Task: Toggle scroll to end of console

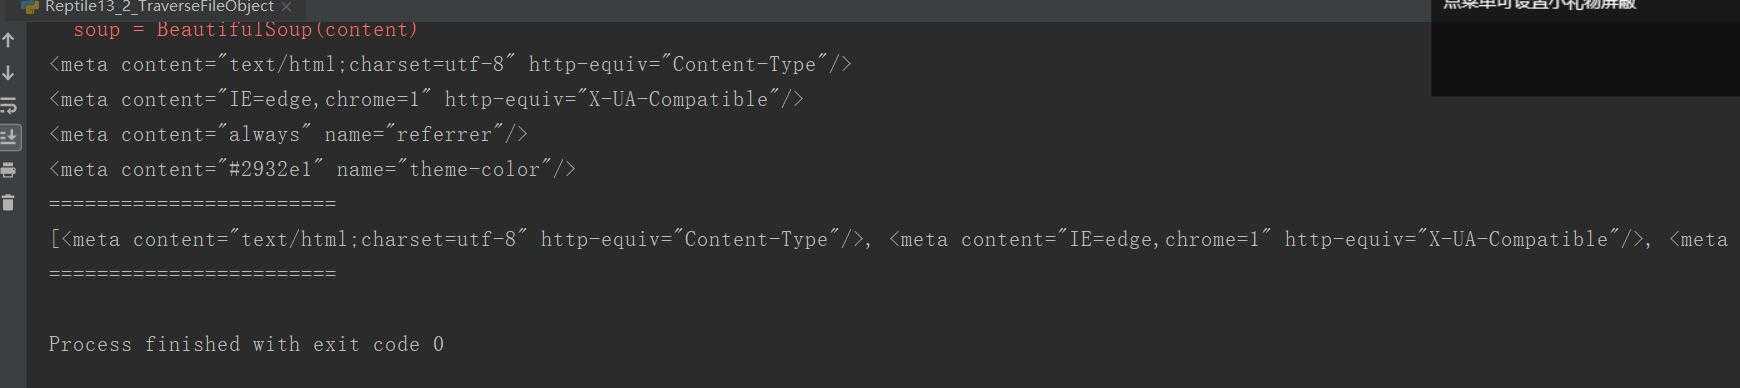Action: (9, 137)
